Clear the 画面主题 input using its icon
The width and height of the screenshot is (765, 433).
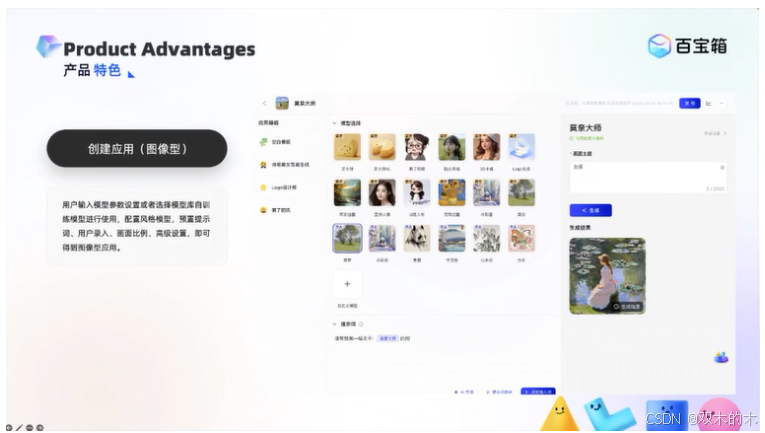click(722, 167)
